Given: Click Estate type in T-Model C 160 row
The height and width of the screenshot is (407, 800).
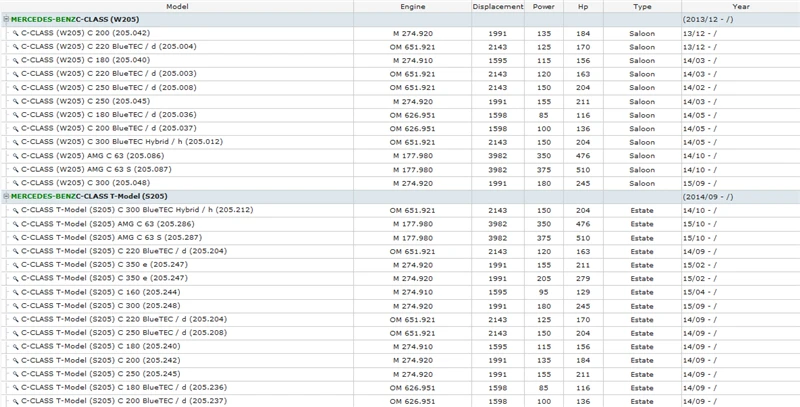Looking at the screenshot, I should [642, 293].
